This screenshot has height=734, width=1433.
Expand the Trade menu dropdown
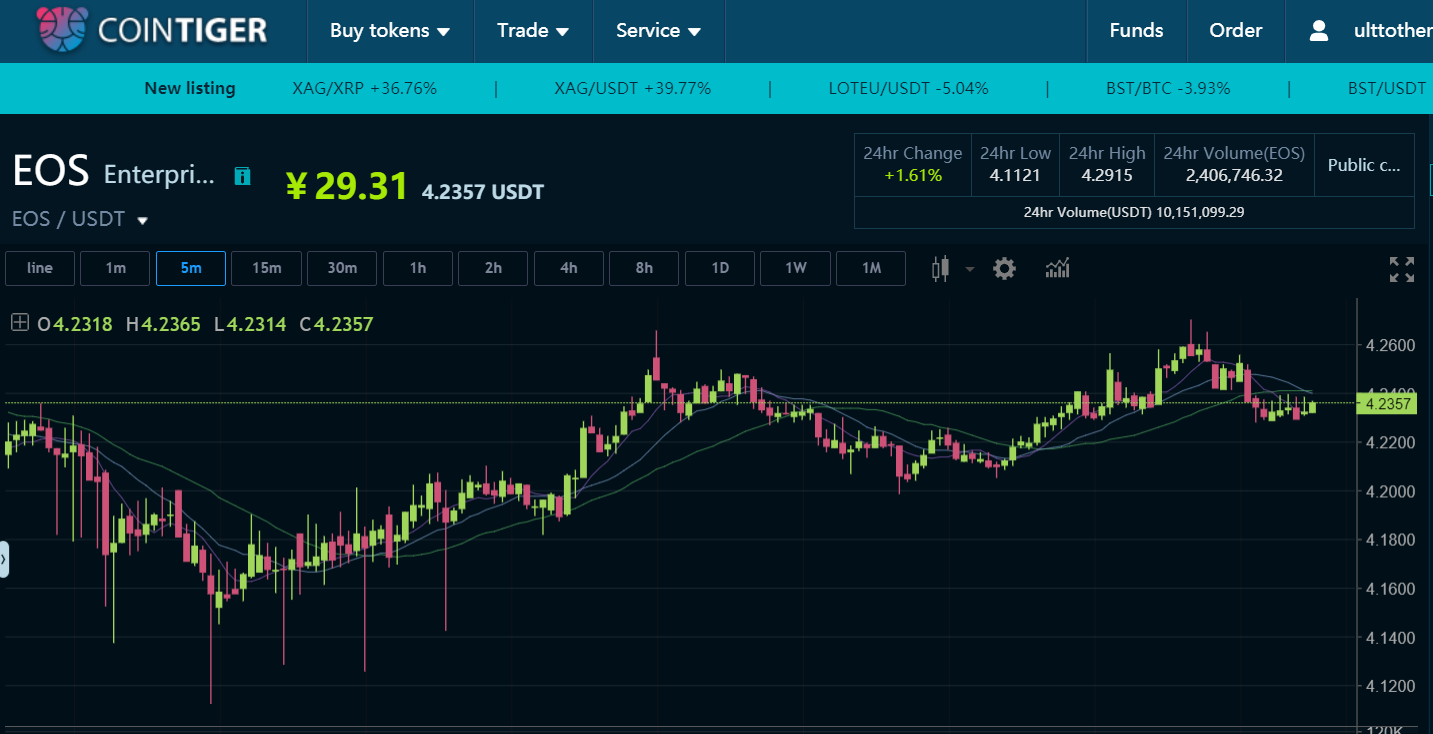[533, 30]
